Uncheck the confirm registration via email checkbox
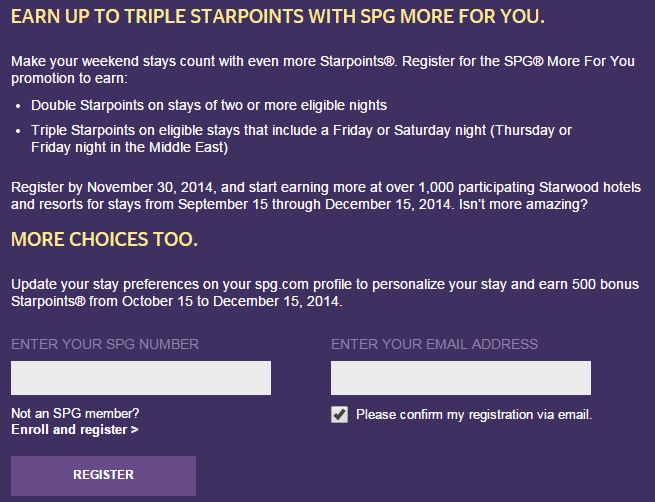Image resolution: width=655 pixels, height=502 pixels. 340,414
